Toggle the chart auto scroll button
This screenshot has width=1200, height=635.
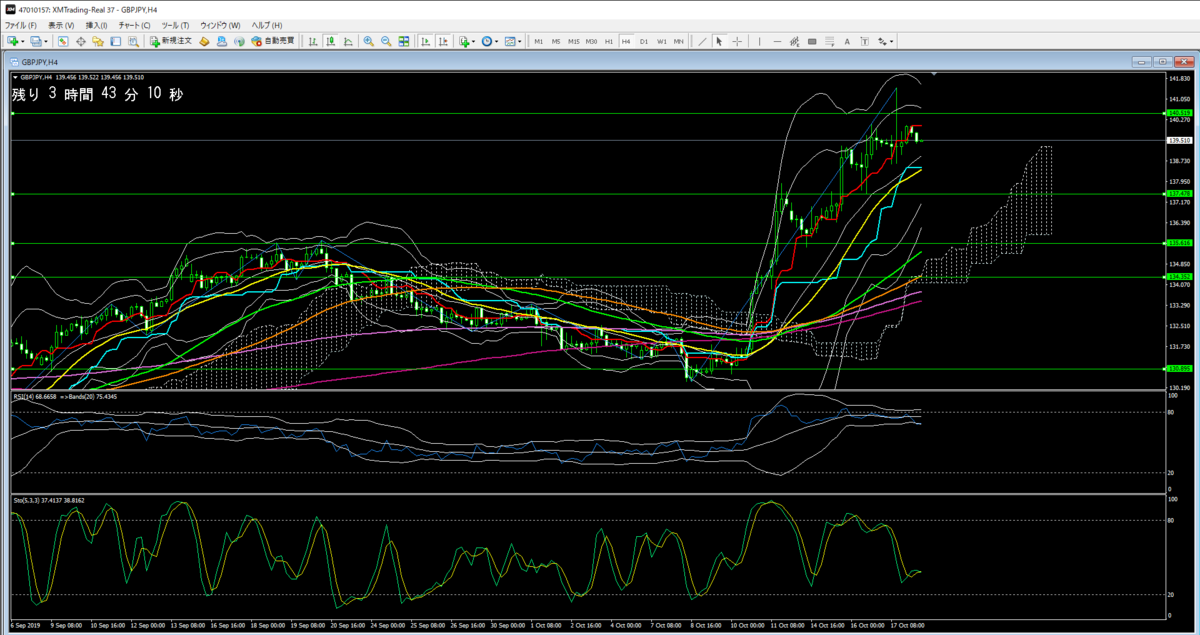(x=425, y=41)
